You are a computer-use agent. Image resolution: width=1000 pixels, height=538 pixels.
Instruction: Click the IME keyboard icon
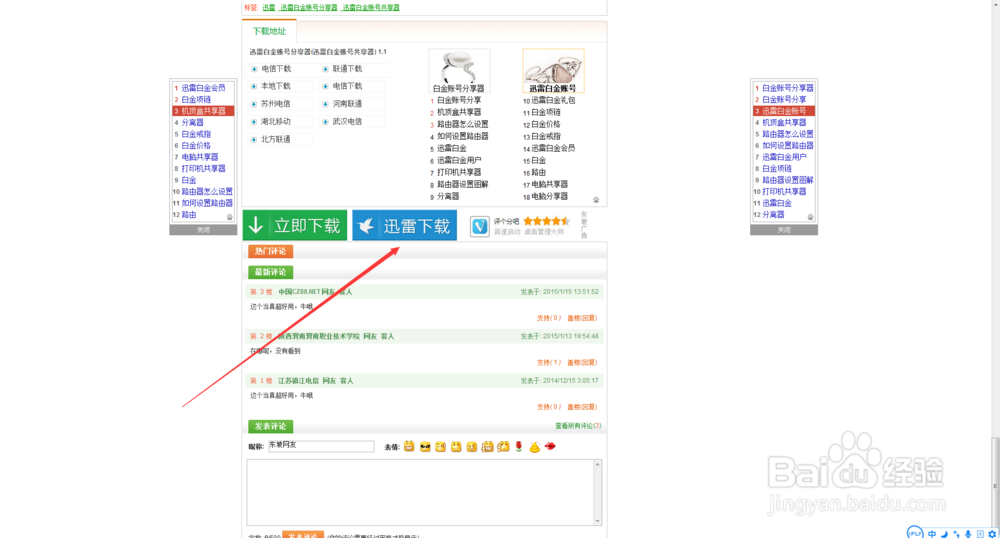pyautogui.click(x=980, y=534)
